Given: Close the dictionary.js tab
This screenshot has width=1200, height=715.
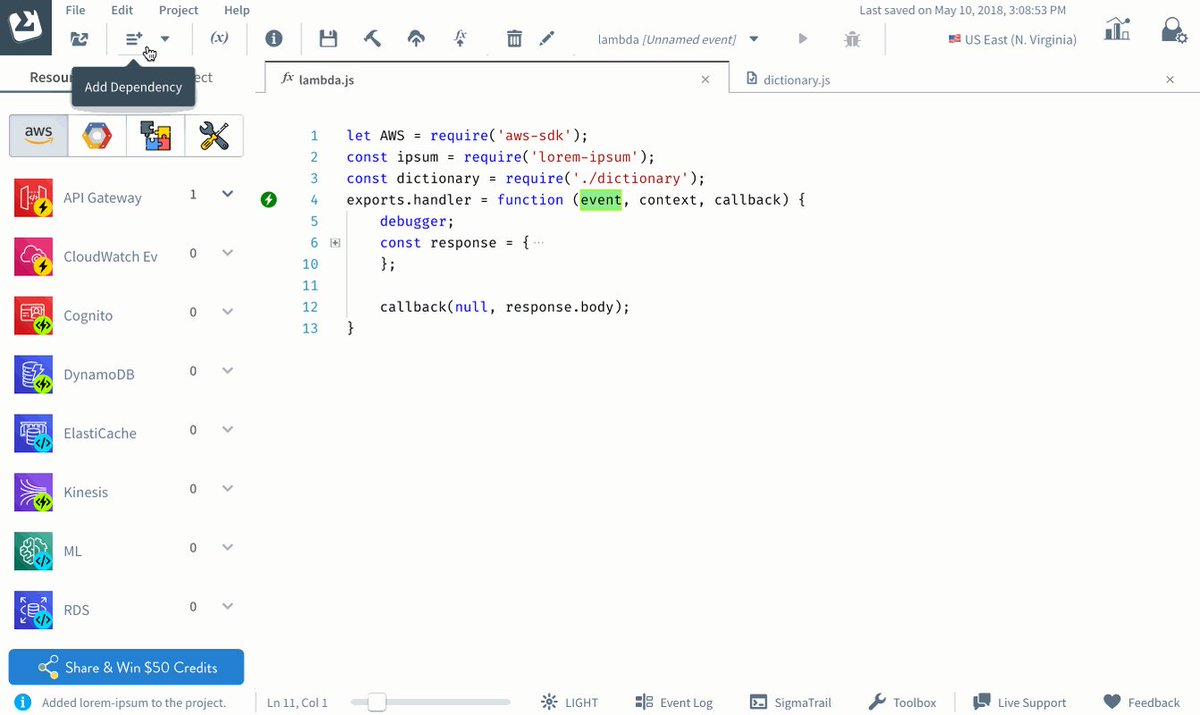Looking at the screenshot, I should tap(1171, 79).
